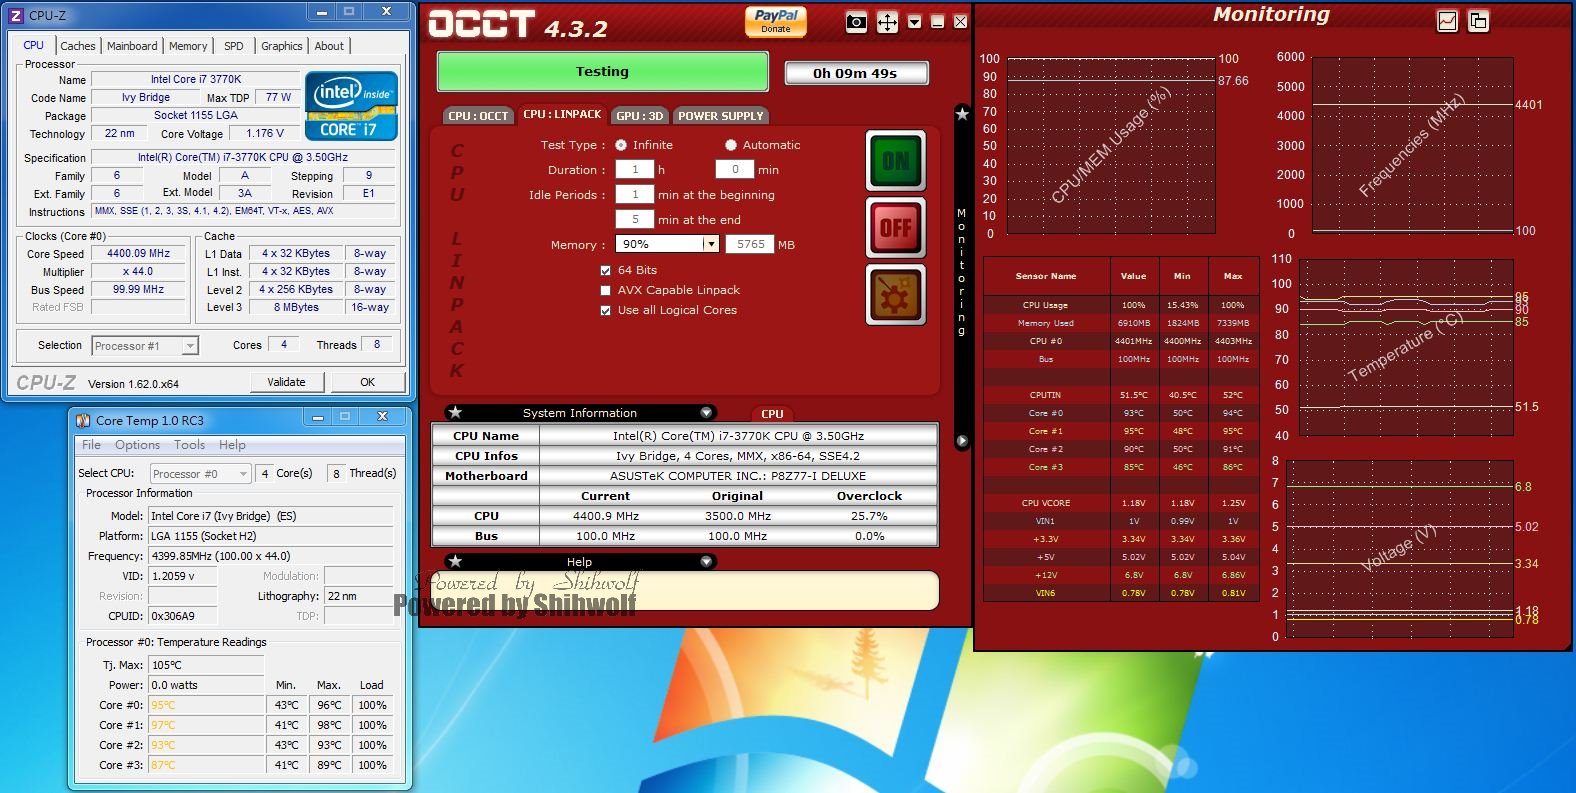Open the Memory percentage dropdown
This screenshot has height=793, width=1576.
[x=710, y=244]
